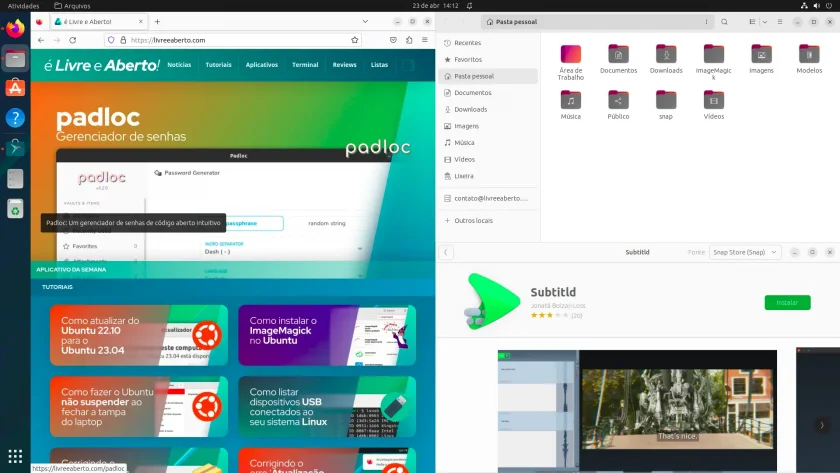Open the Notícias menu on the site

coord(179,65)
